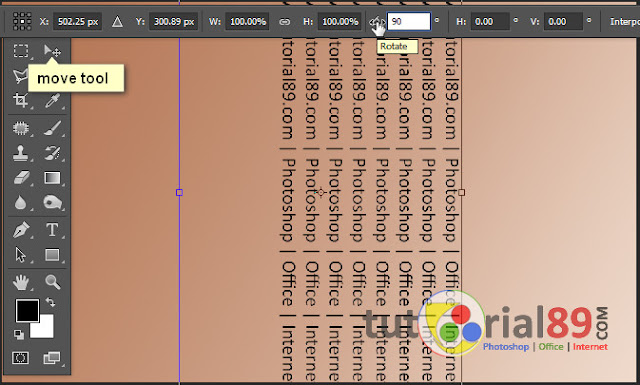The image size is (640, 385).
Task: Click the Y position field
Action: [173, 21]
